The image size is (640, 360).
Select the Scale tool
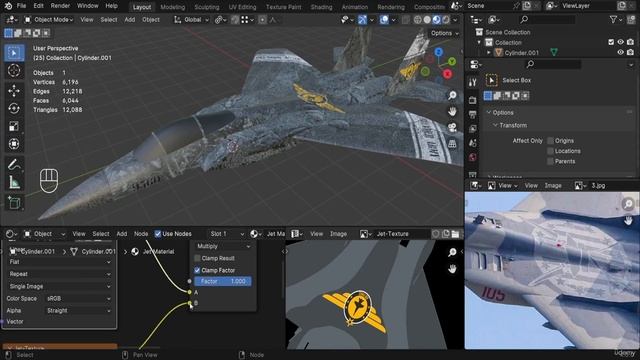tap(14, 127)
